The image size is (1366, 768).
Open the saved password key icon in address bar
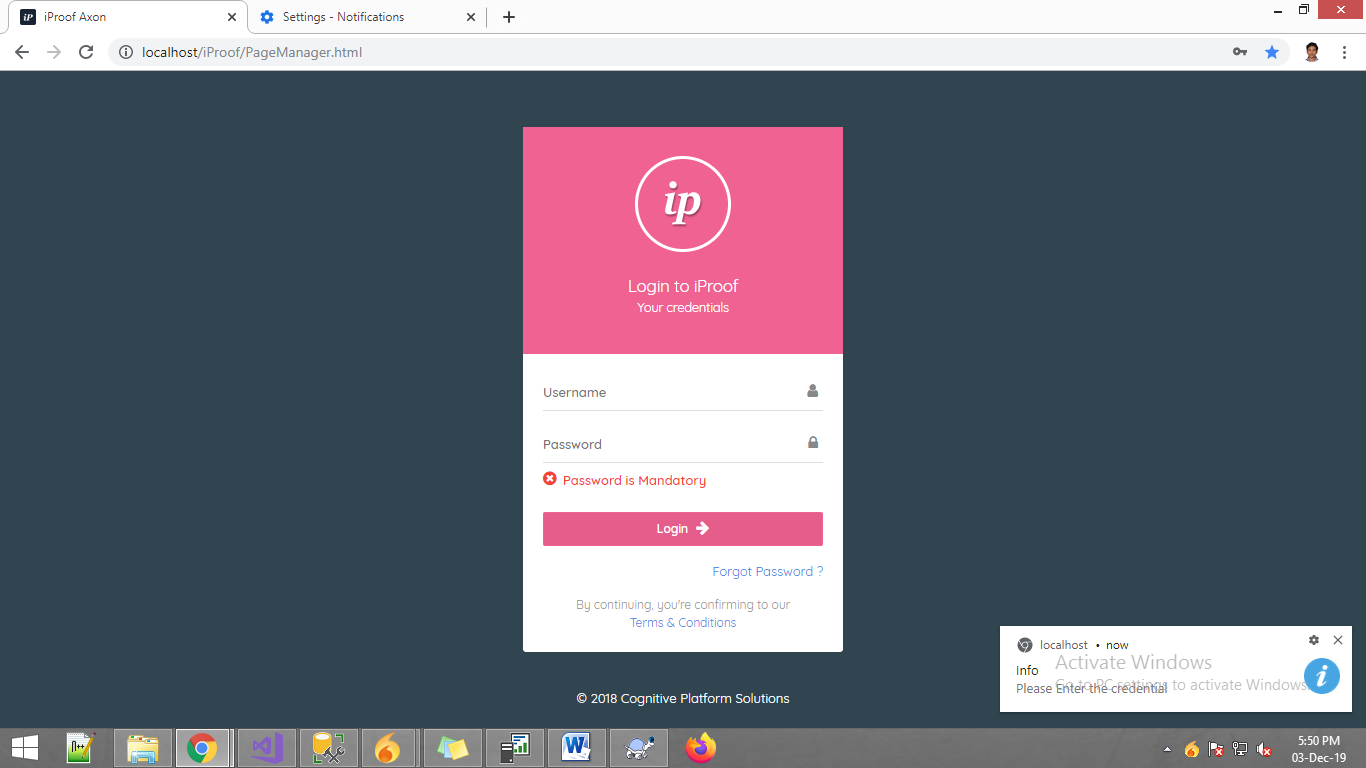[x=1241, y=50]
